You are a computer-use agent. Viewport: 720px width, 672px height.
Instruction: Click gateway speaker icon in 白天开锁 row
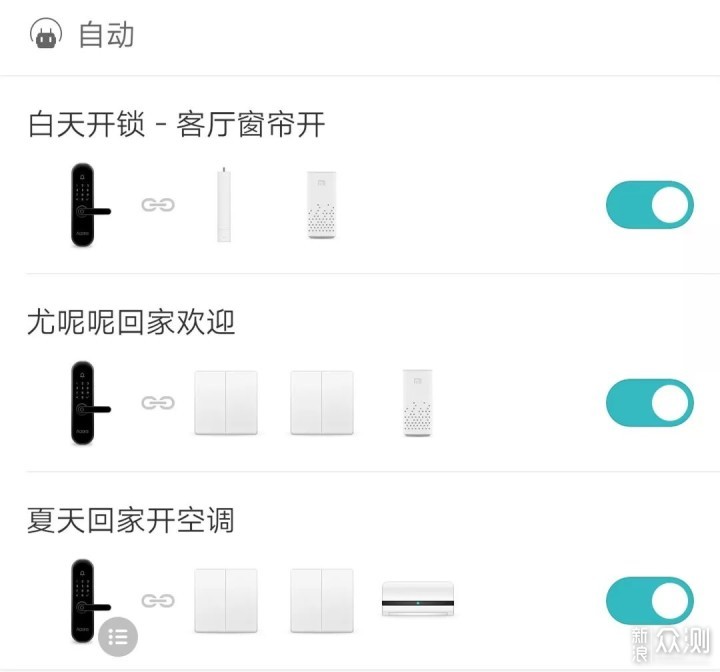tap(321, 205)
